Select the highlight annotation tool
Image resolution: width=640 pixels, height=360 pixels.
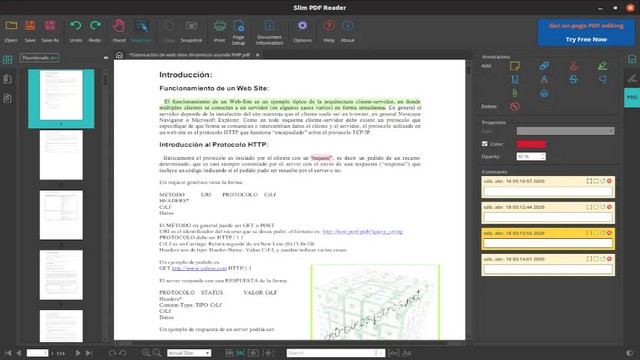pos(602,66)
